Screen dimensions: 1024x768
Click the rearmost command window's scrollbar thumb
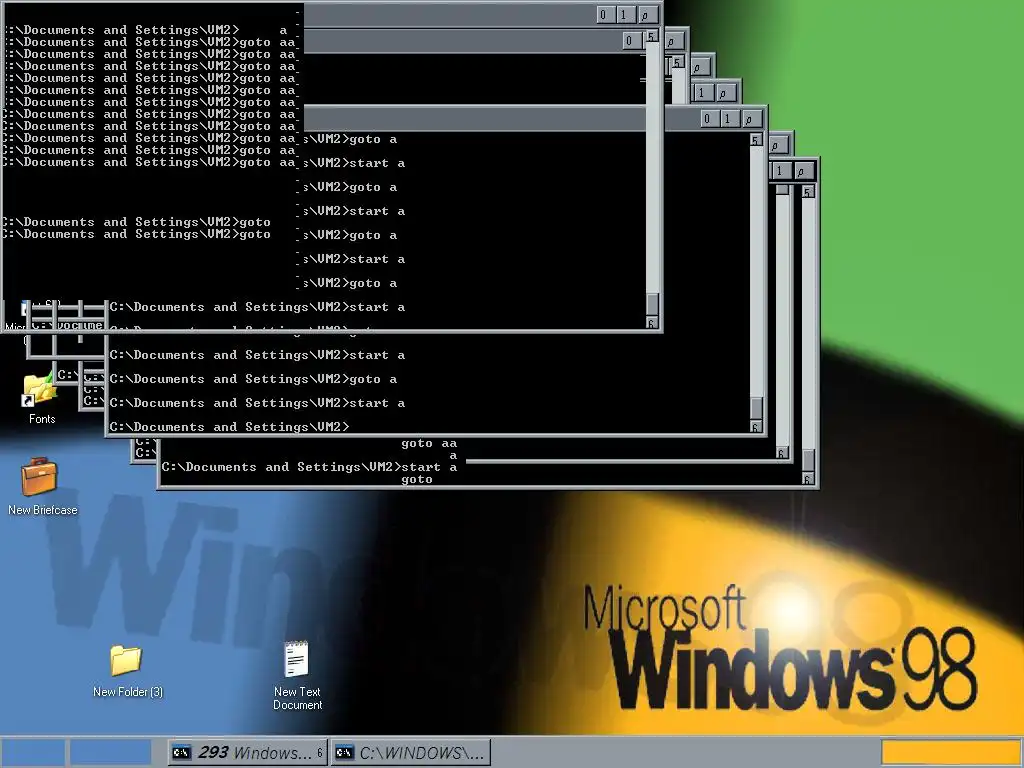[808, 460]
